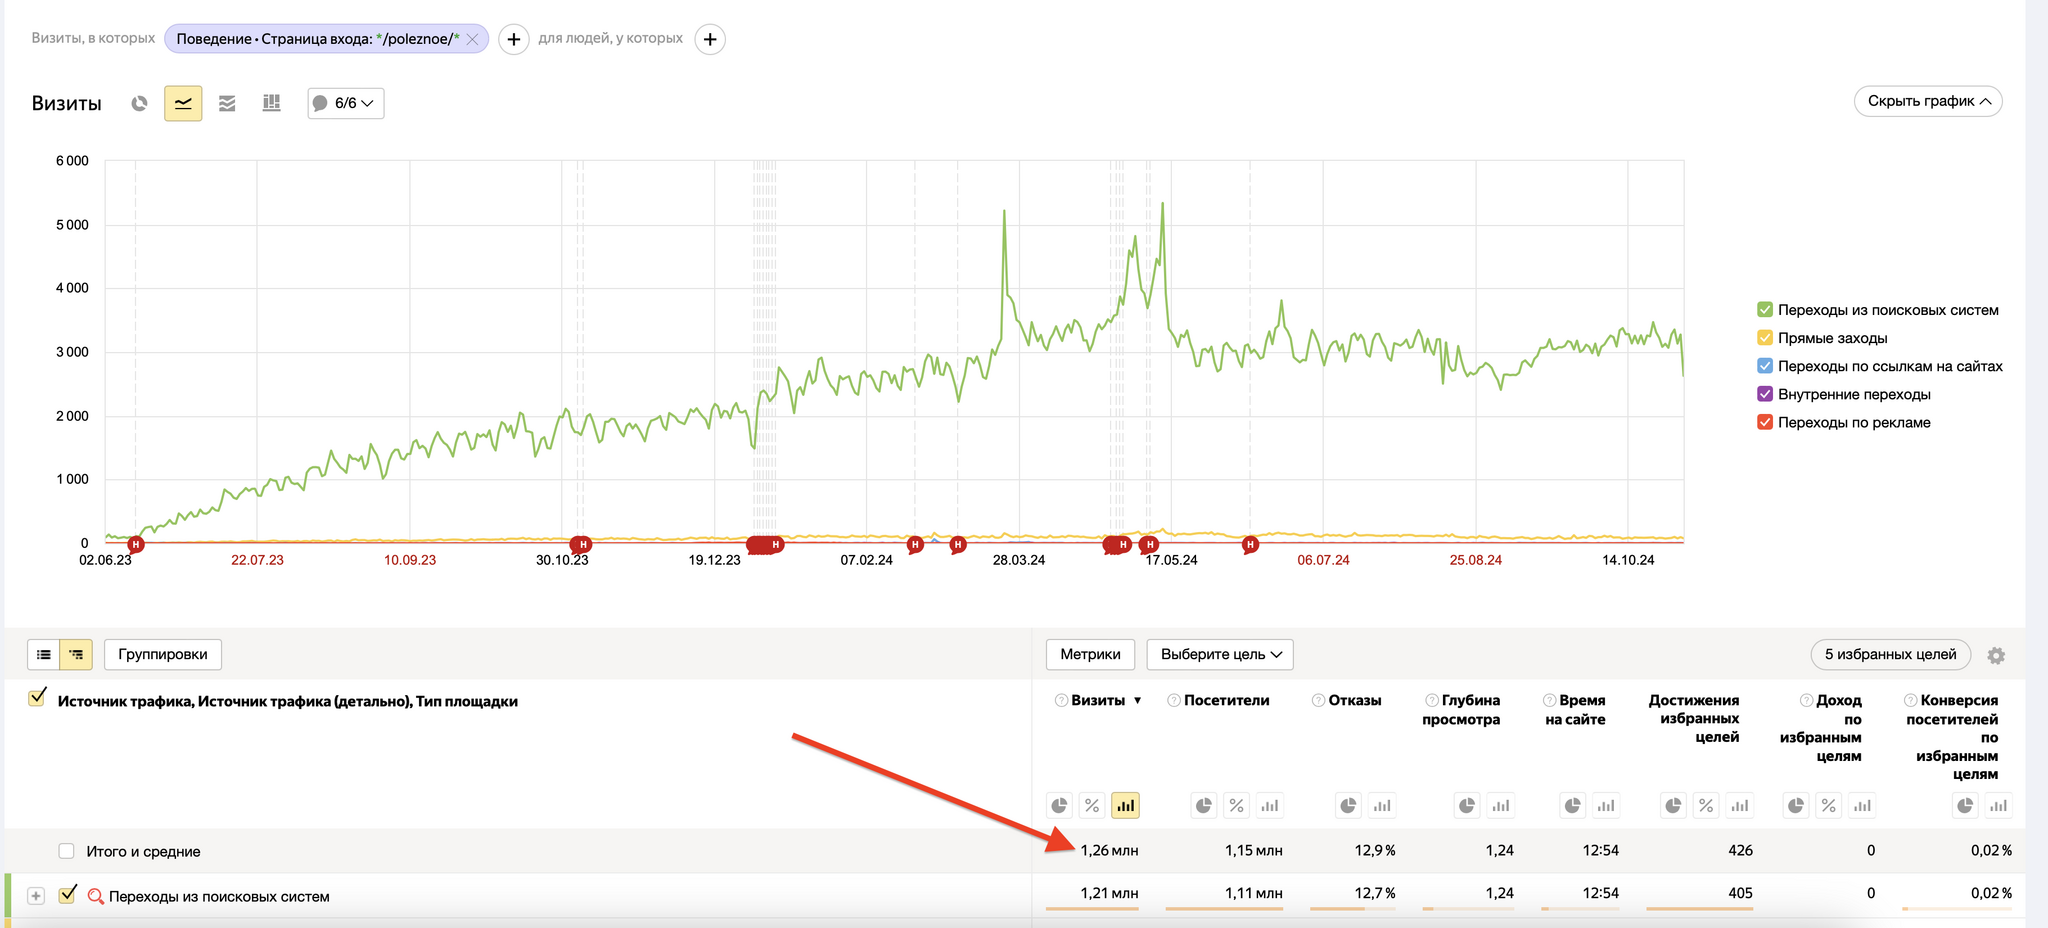Edit the Поведение Страница входа filter
Viewport: 2048px width, 928px height.
pyautogui.click(x=318, y=39)
